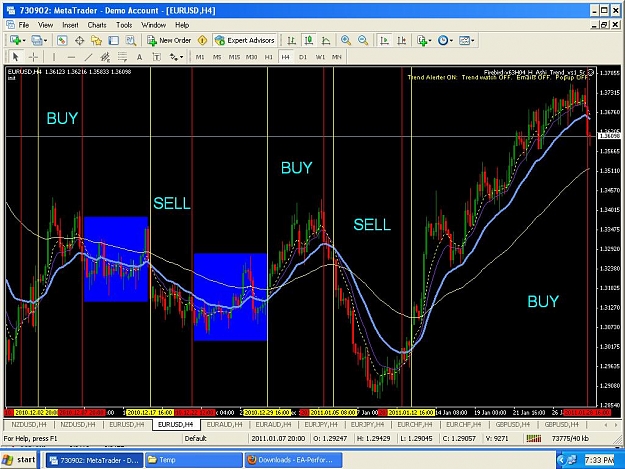Switch to the first GBPUSD,H4 chart tab
The image size is (625, 469).
pyautogui.click(x=513, y=425)
